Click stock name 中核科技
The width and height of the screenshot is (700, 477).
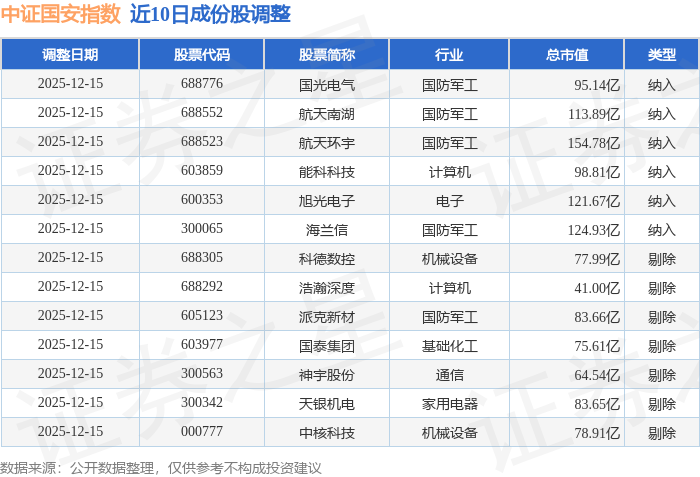tap(327, 433)
